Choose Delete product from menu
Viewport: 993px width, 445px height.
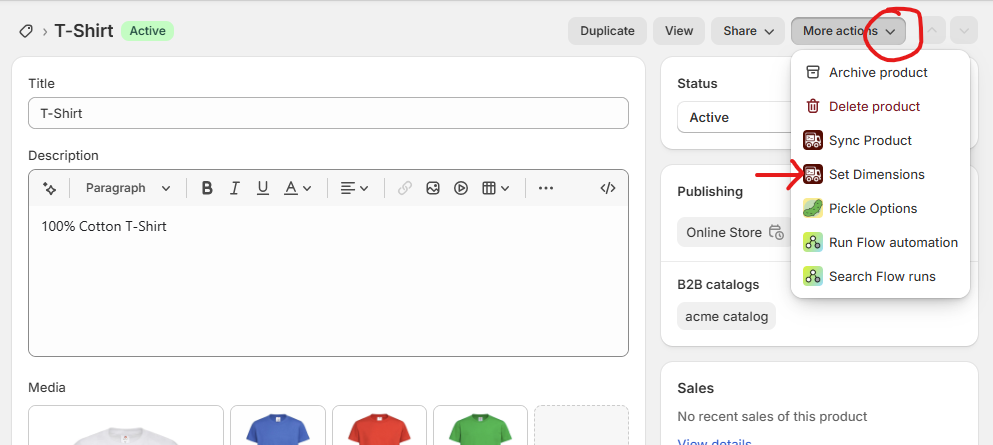point(880,106)
